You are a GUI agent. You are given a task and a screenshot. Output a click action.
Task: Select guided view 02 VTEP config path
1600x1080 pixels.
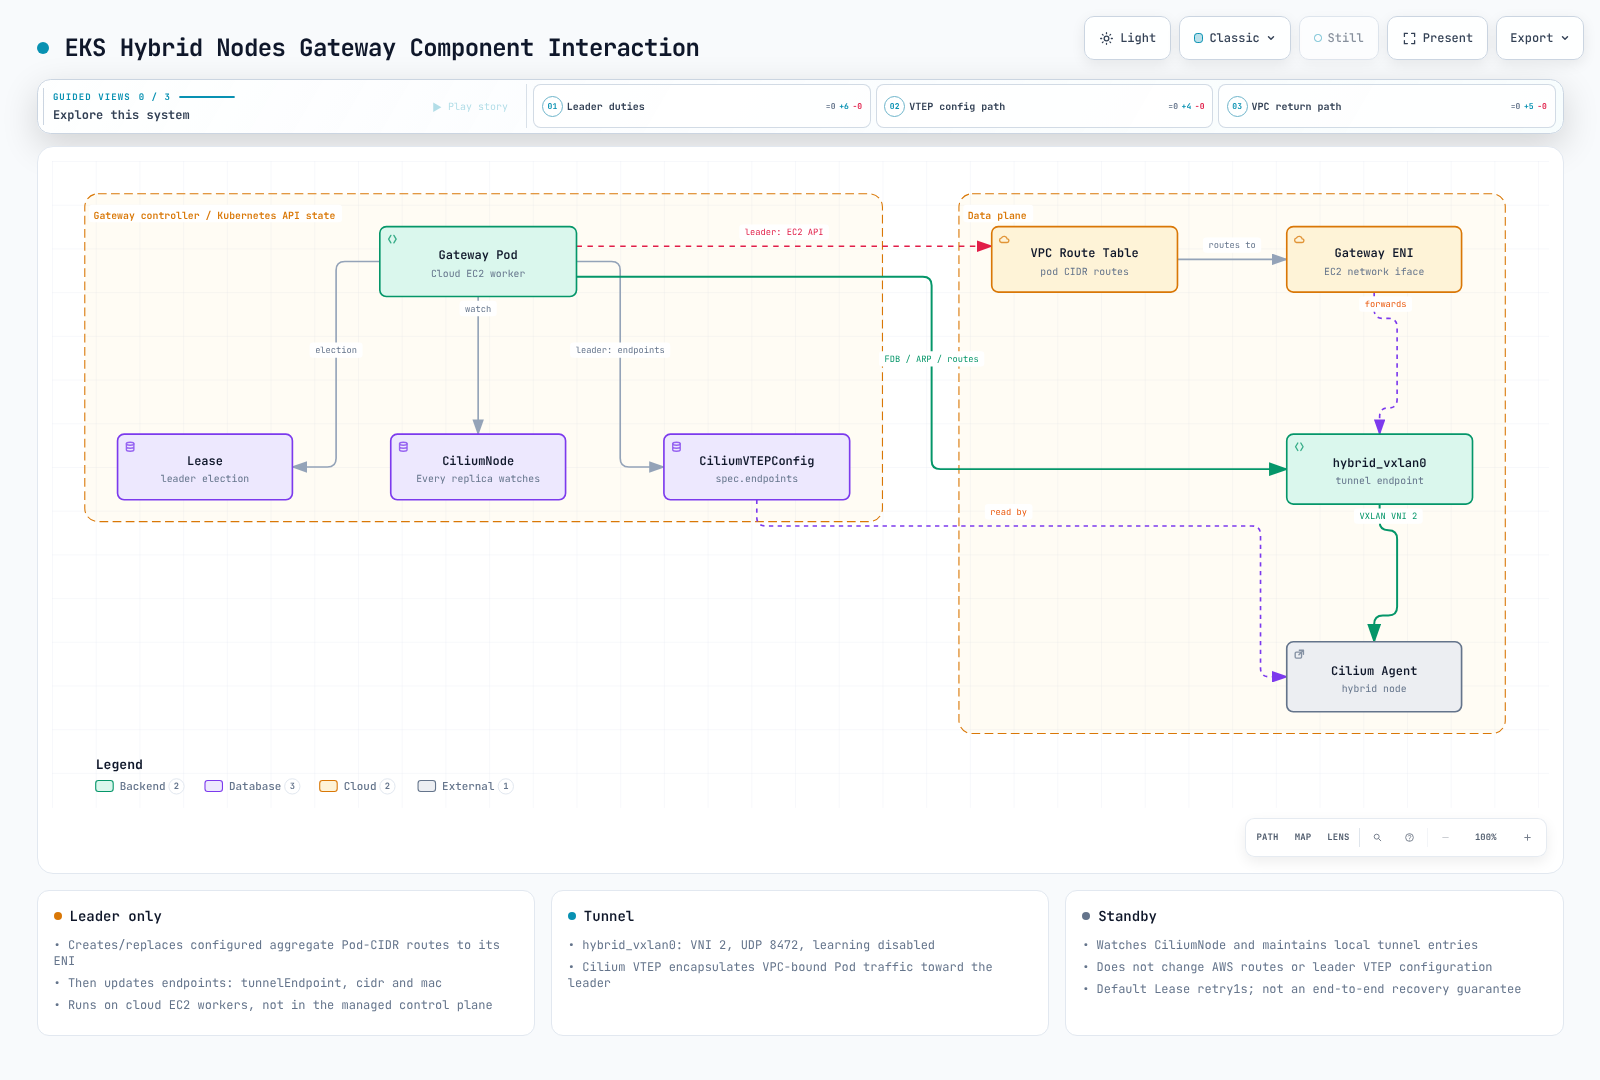1044,106
